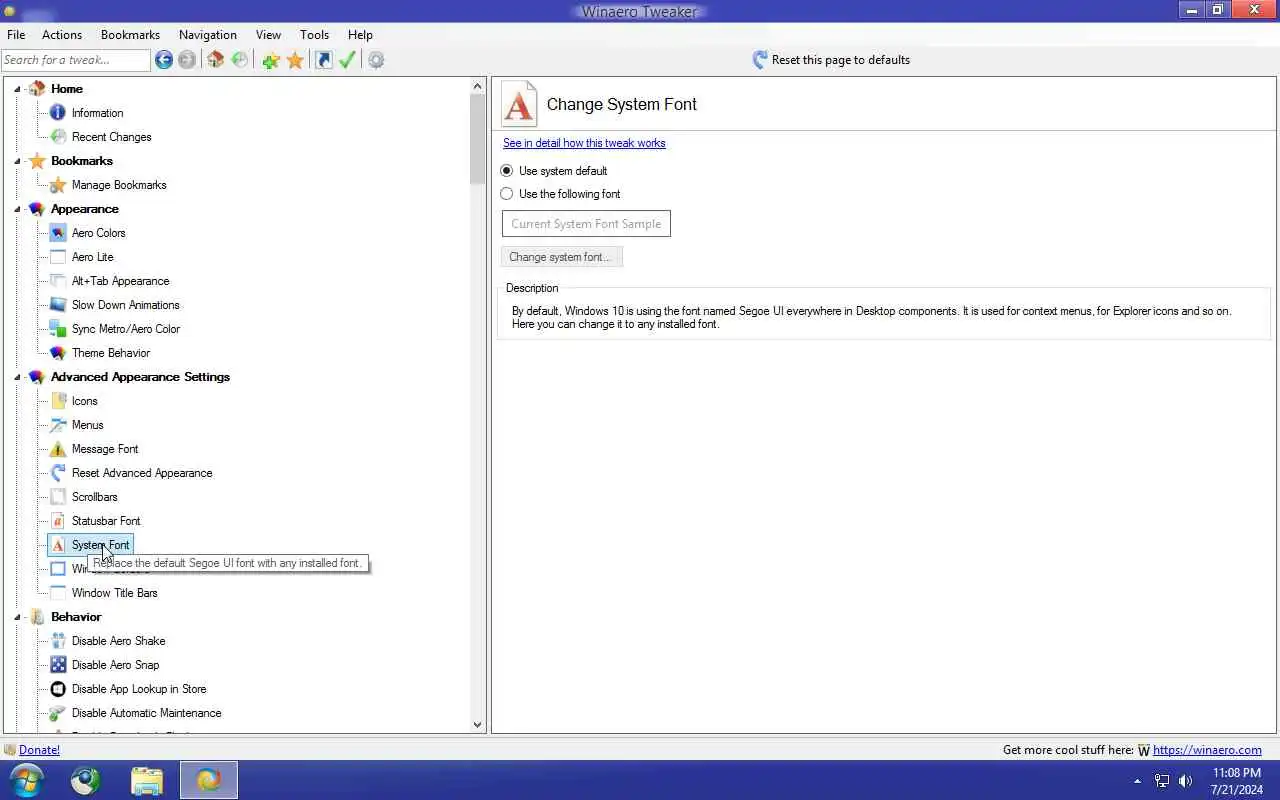Select the Icons item icon
1280x800 pixels.
click(x=58, y=401)
